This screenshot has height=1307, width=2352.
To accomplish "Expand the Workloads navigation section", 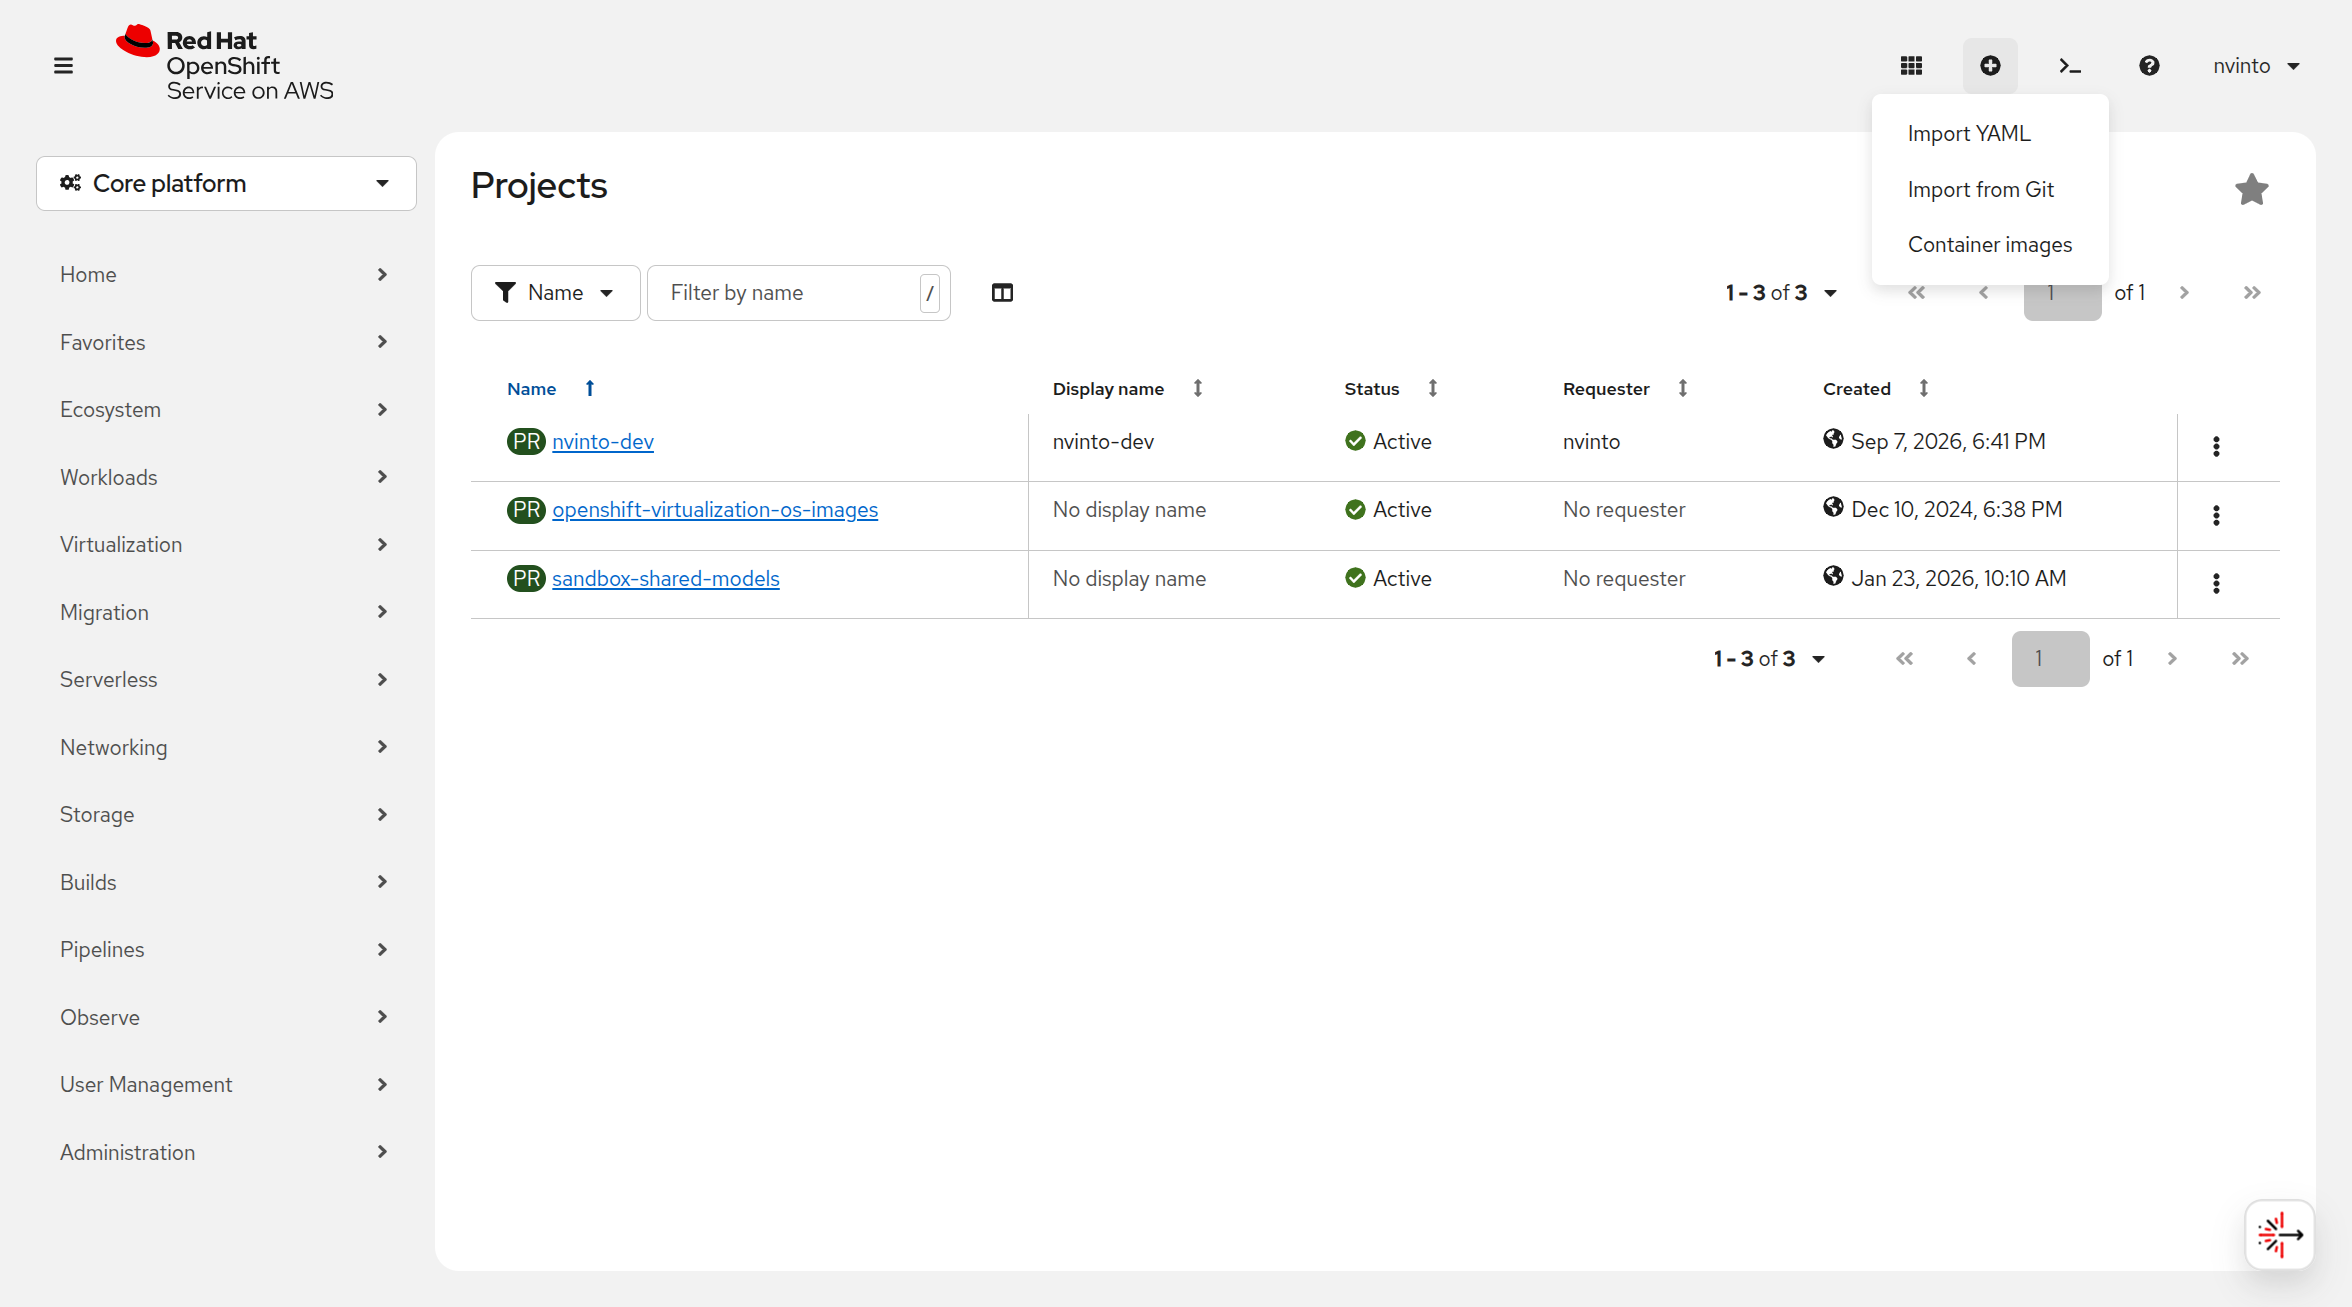I will pyautogui.click(x=226, y=477).
